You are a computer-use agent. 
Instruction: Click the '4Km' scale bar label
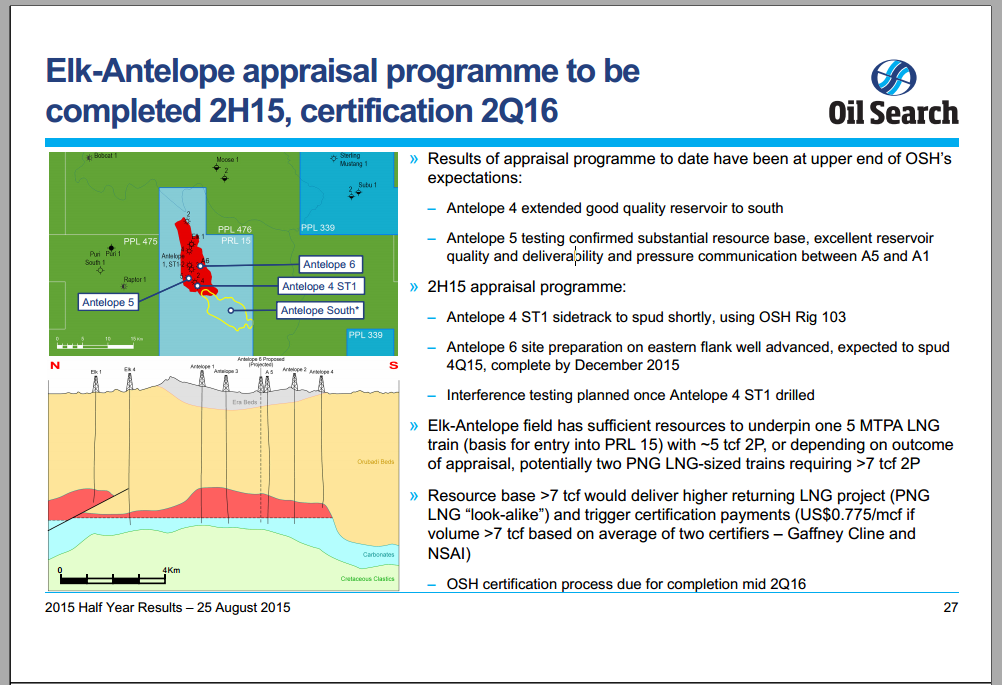point(171,570)
